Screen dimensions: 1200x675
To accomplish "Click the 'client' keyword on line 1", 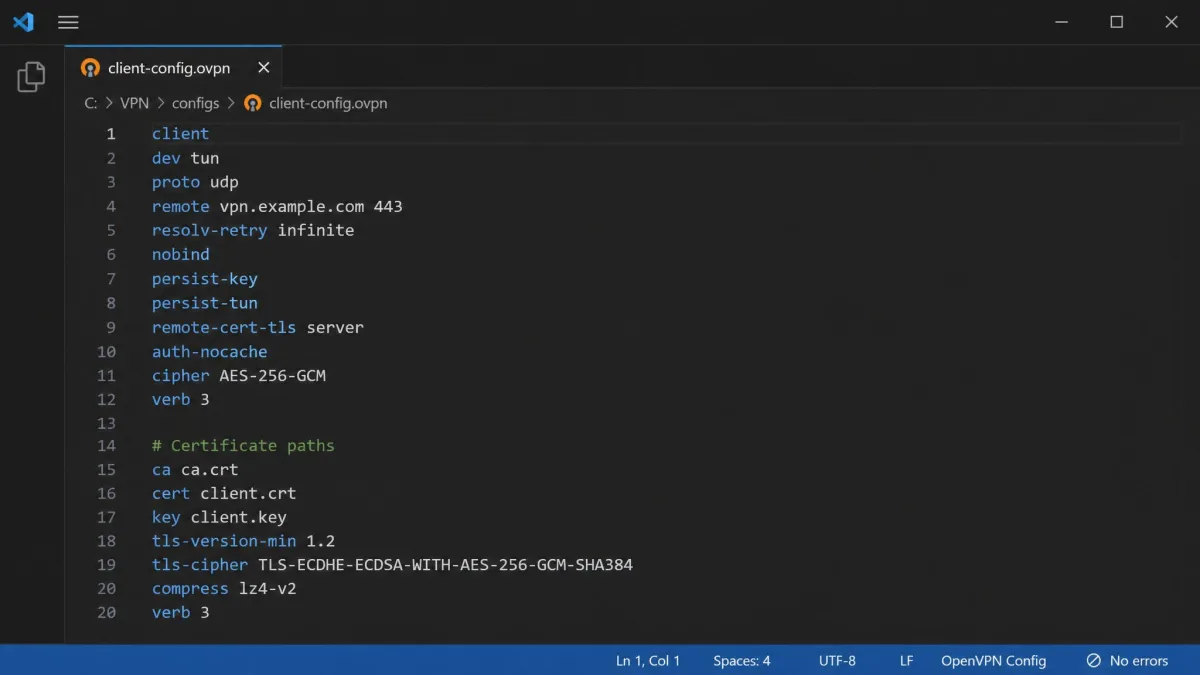I will [x=181, y=134].
